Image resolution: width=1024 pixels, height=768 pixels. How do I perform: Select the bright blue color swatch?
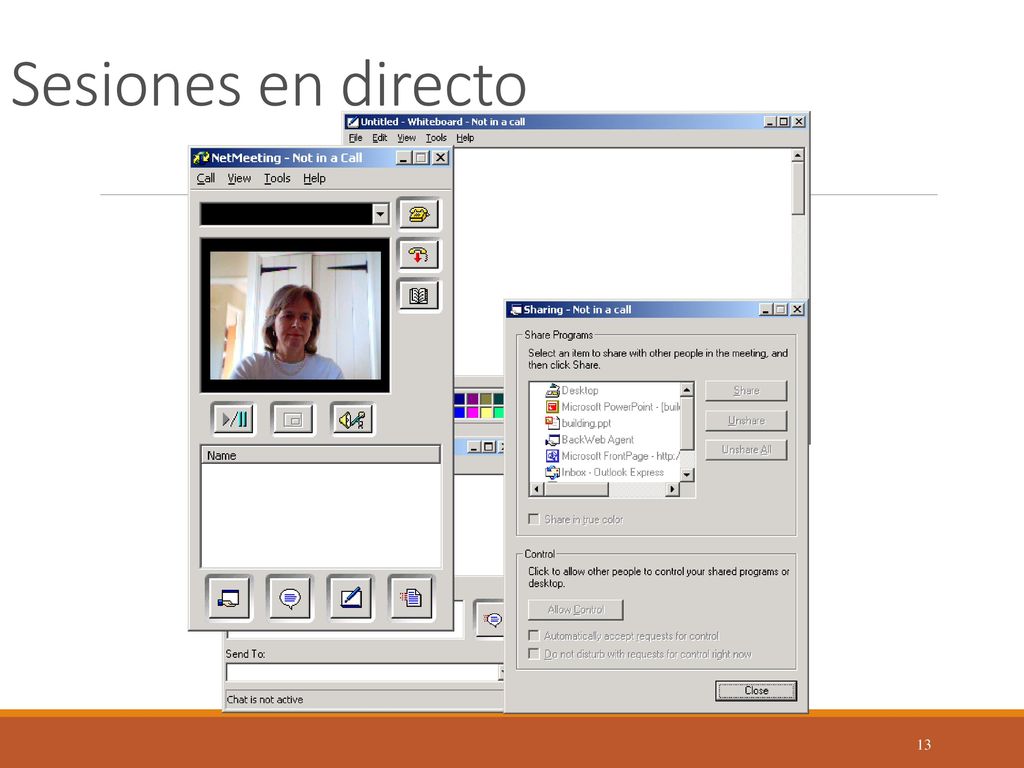(459, 412)
